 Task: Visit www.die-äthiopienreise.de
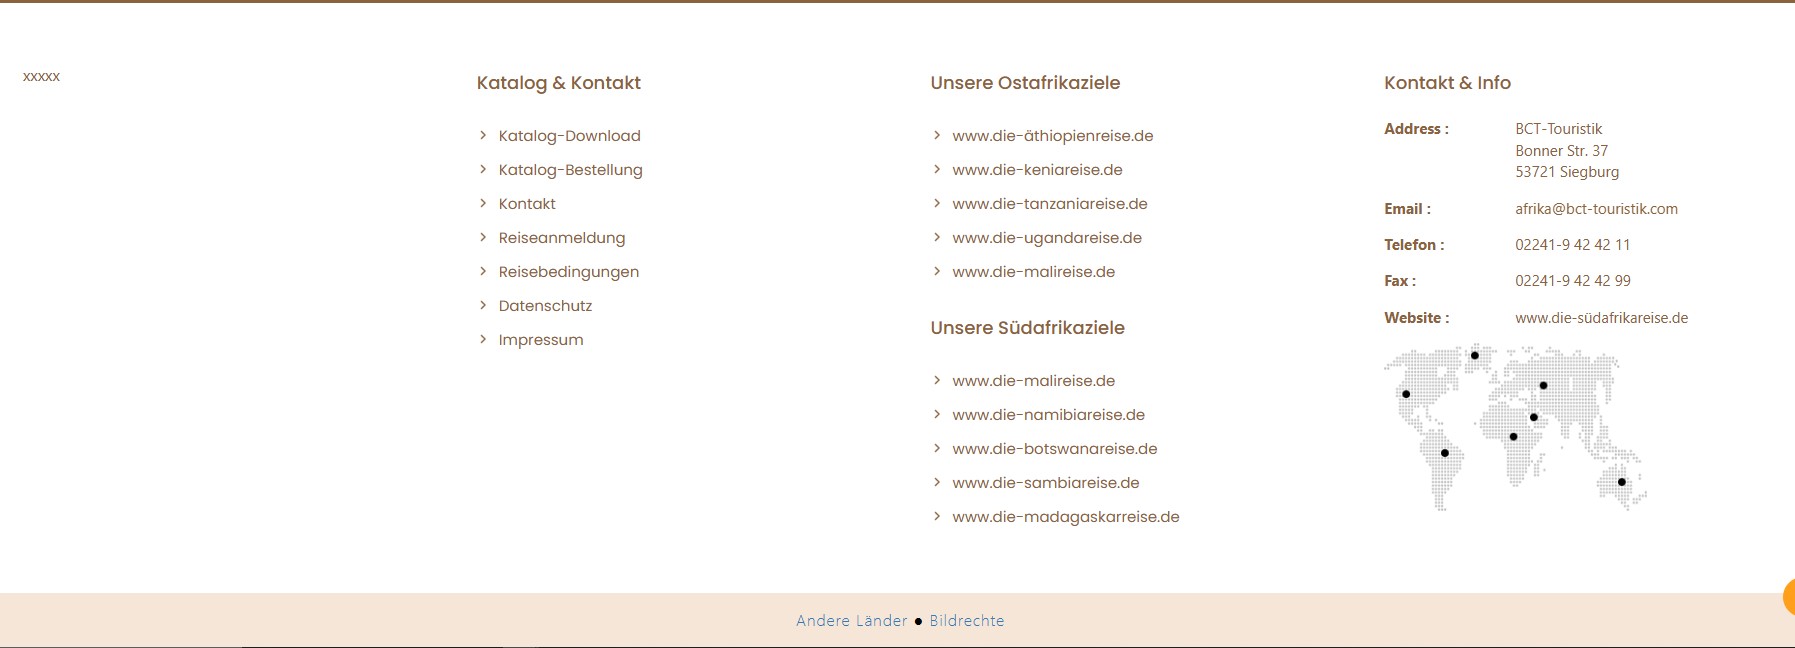click(x=1052, y=136)
